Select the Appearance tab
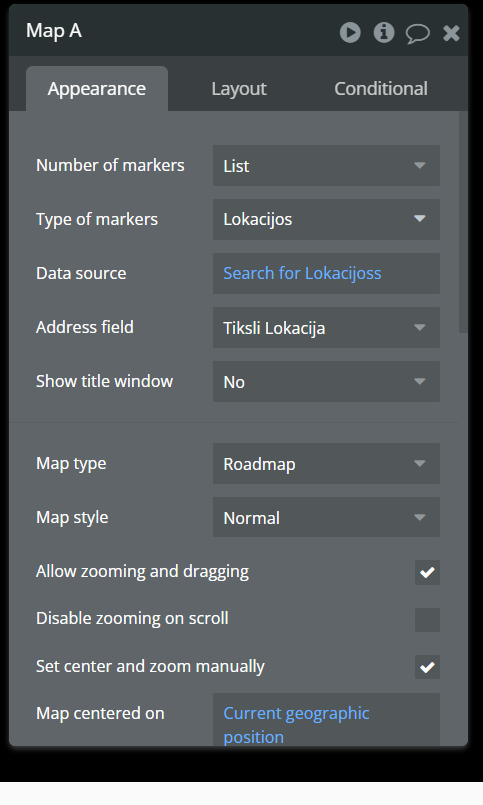The width and height of the screenshot is (483, 805). point(97,89)
